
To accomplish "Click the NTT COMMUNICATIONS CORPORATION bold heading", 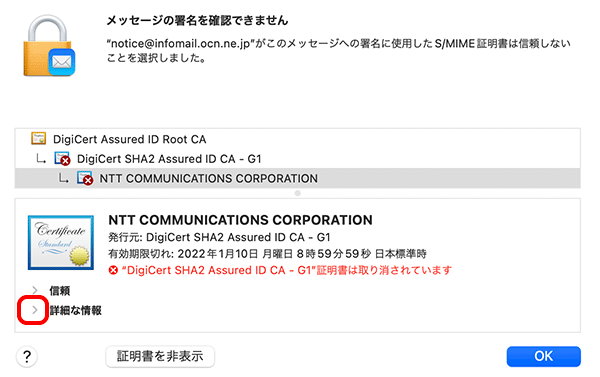I will point(240,220).
